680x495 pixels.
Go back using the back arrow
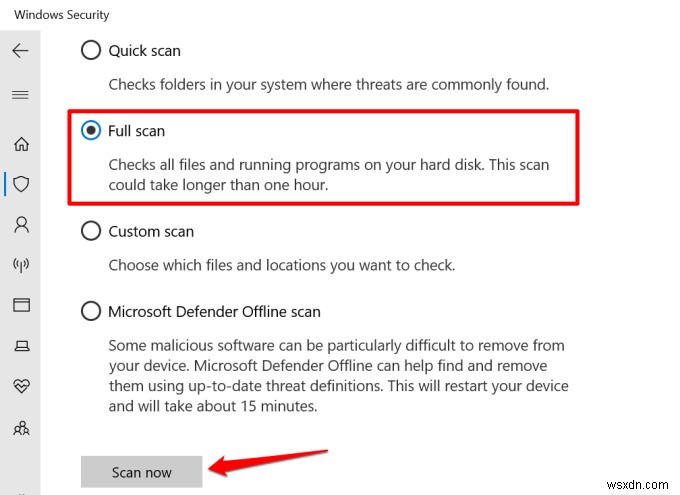pyautogui.click(x=21, y=51)
